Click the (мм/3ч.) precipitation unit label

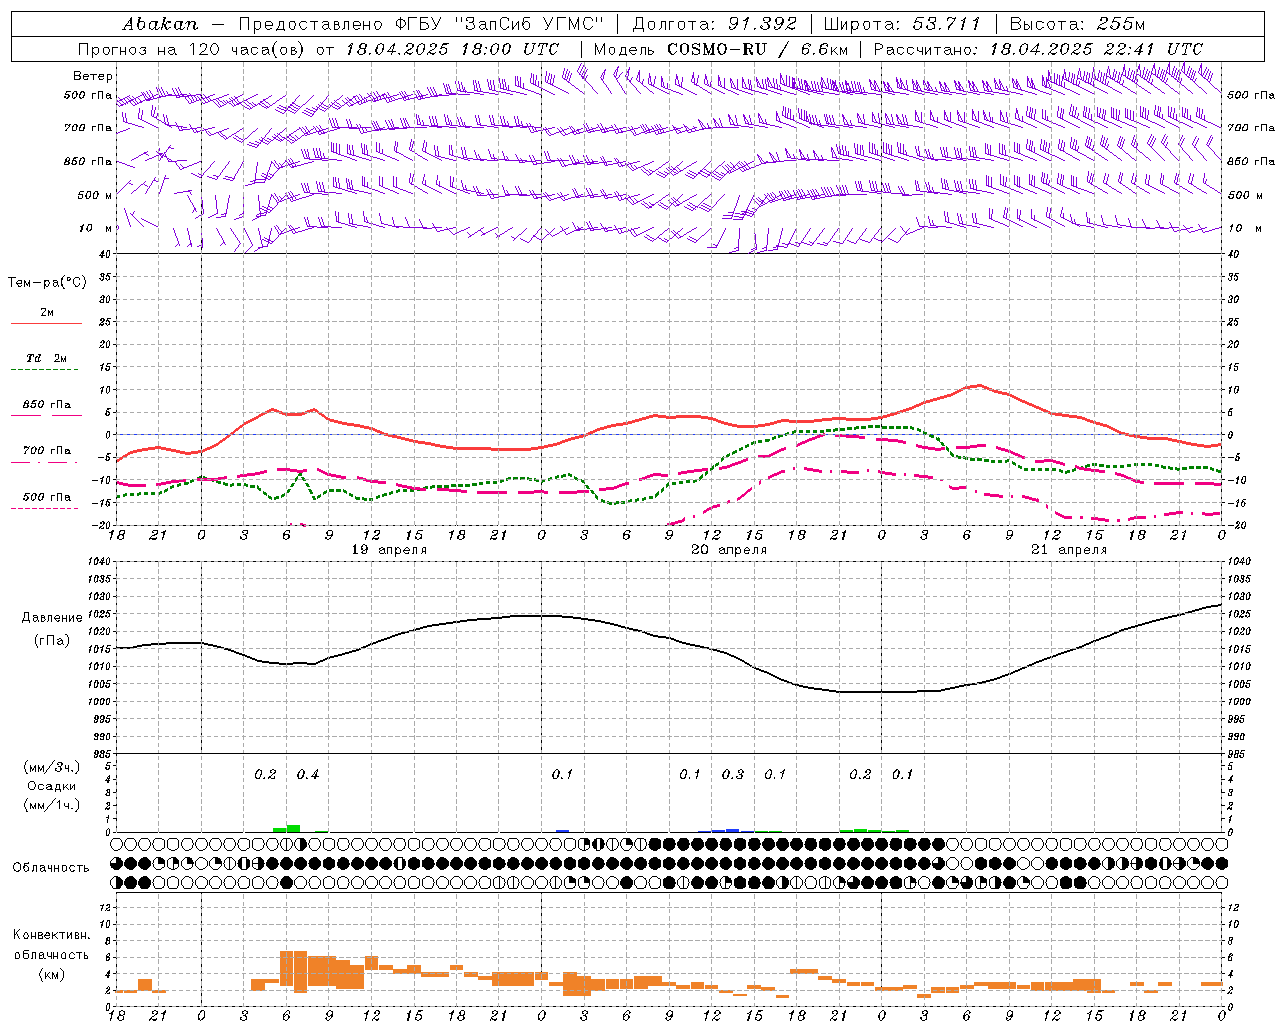coord(52,767)
